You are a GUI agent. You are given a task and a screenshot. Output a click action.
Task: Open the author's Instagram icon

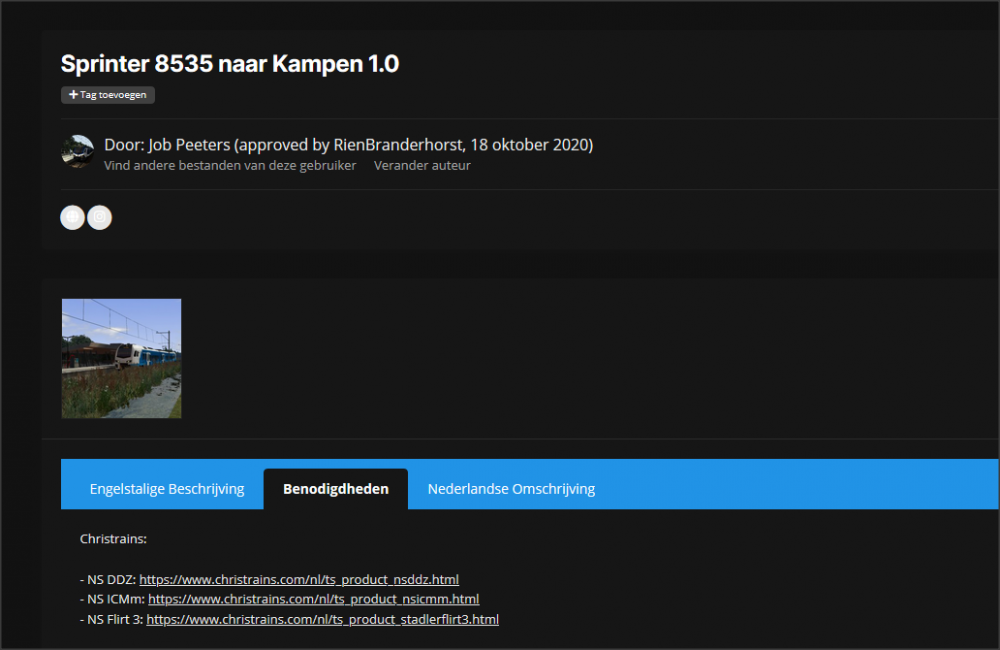click(99, 217)
